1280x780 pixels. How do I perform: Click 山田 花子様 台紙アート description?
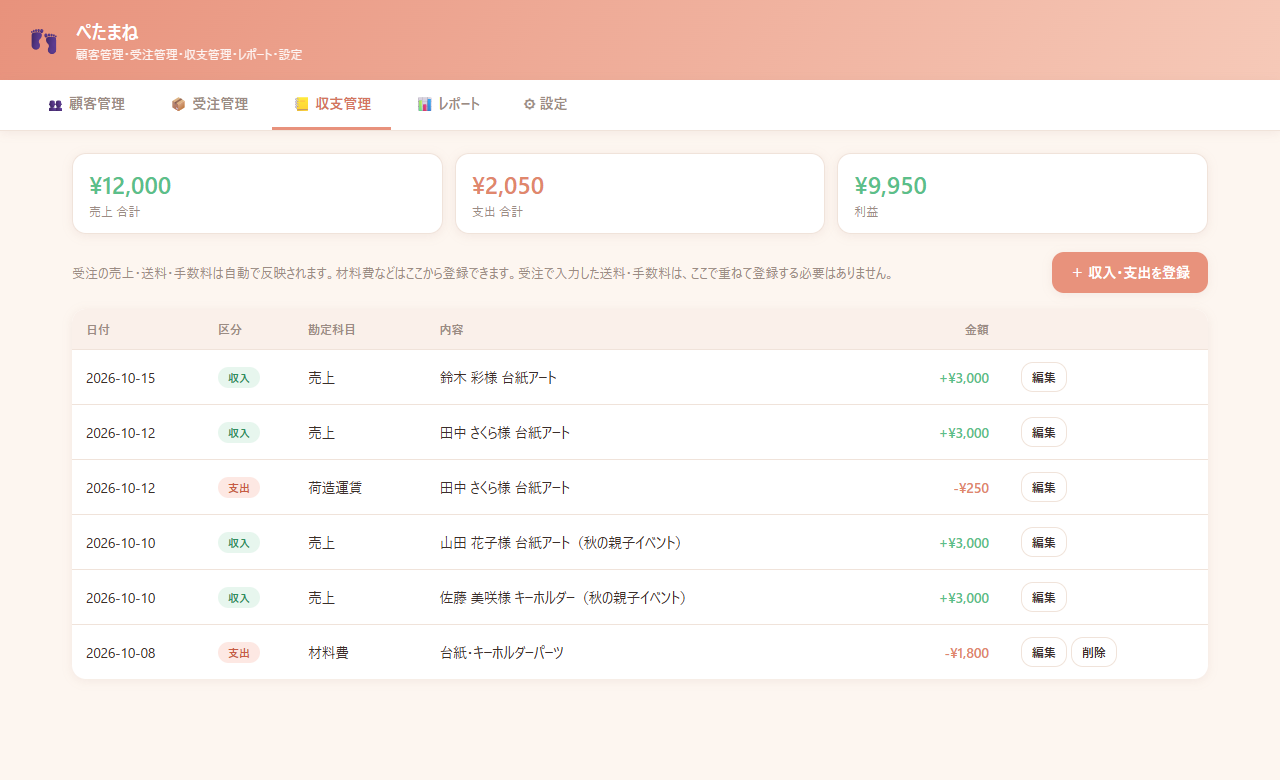(565, 543)
